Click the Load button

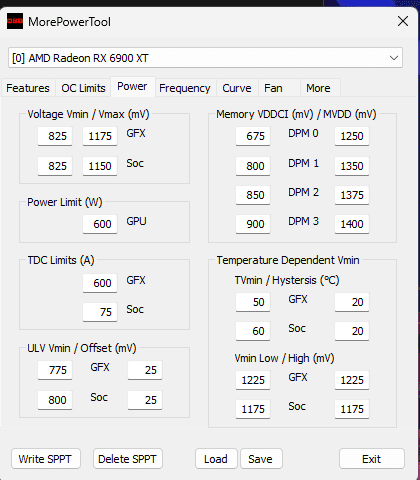(216, 459)
